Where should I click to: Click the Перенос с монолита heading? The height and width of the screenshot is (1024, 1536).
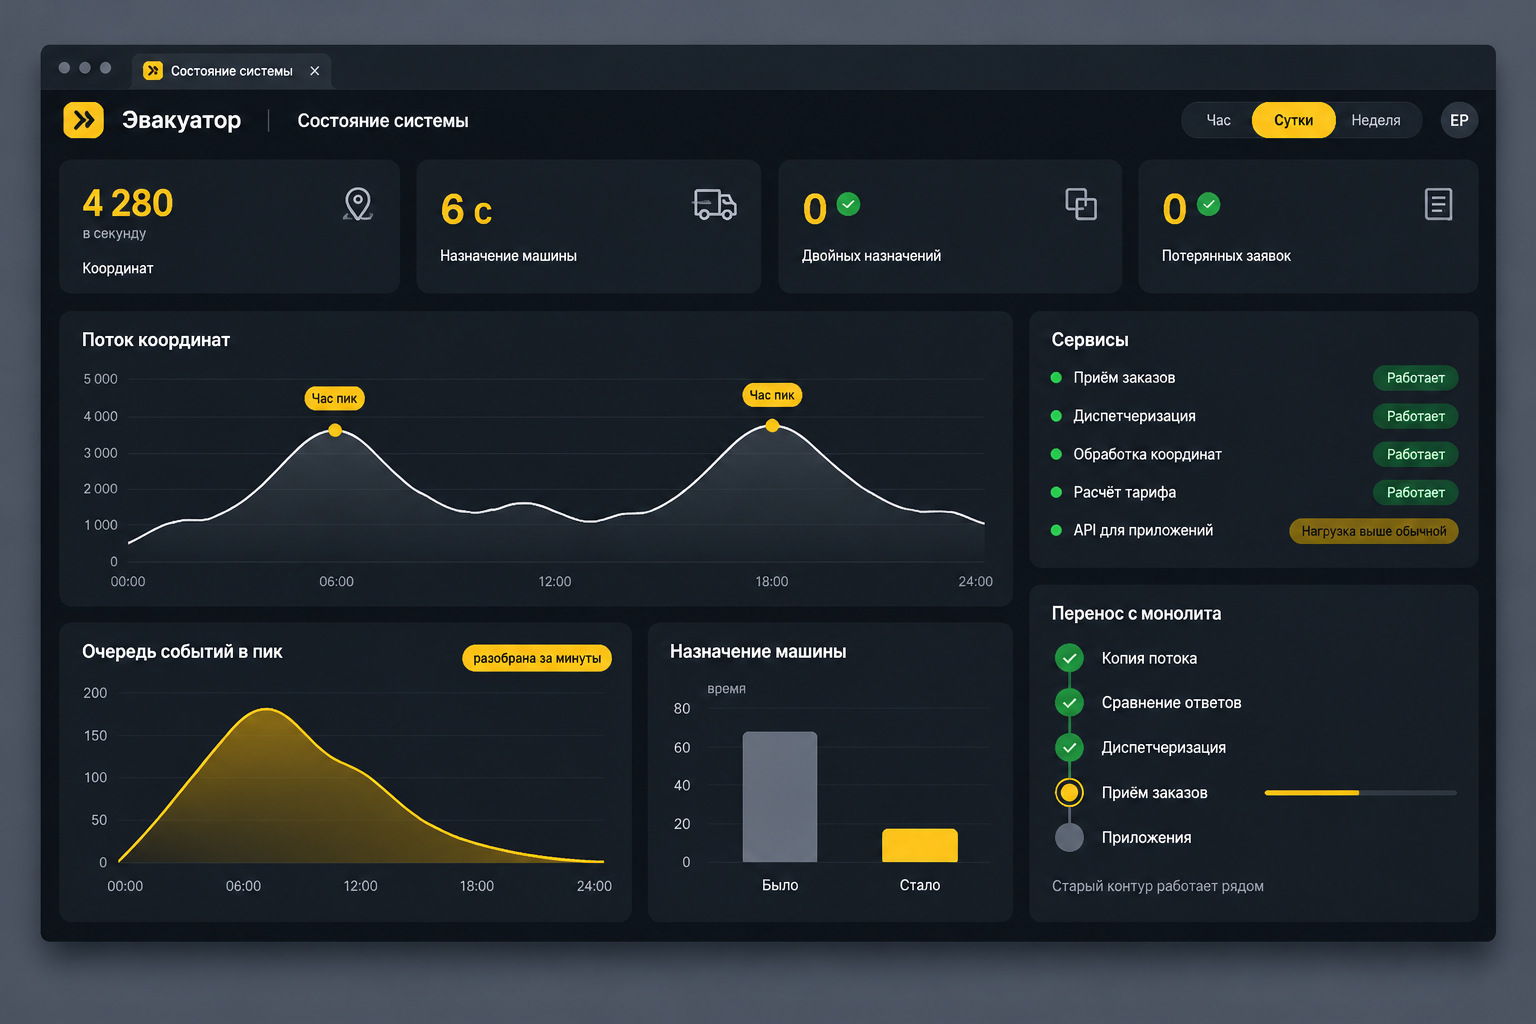[1136, 614]
